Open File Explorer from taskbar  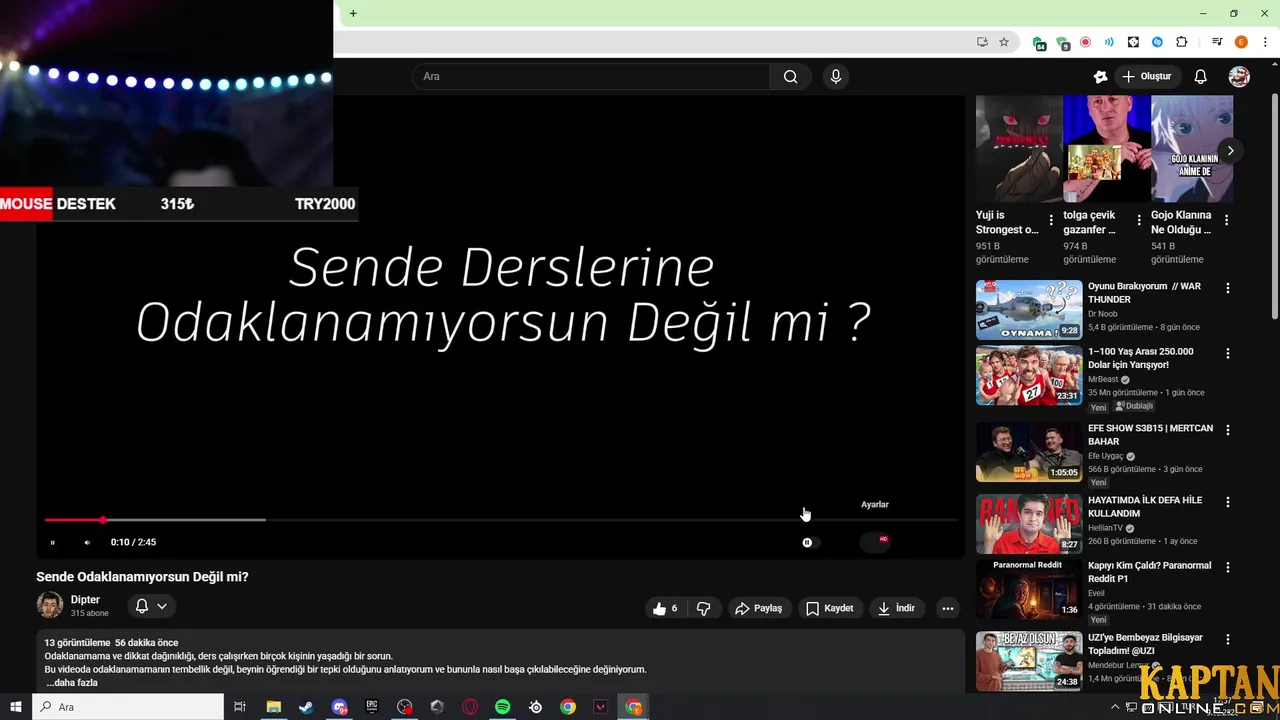tap(273, 707)
